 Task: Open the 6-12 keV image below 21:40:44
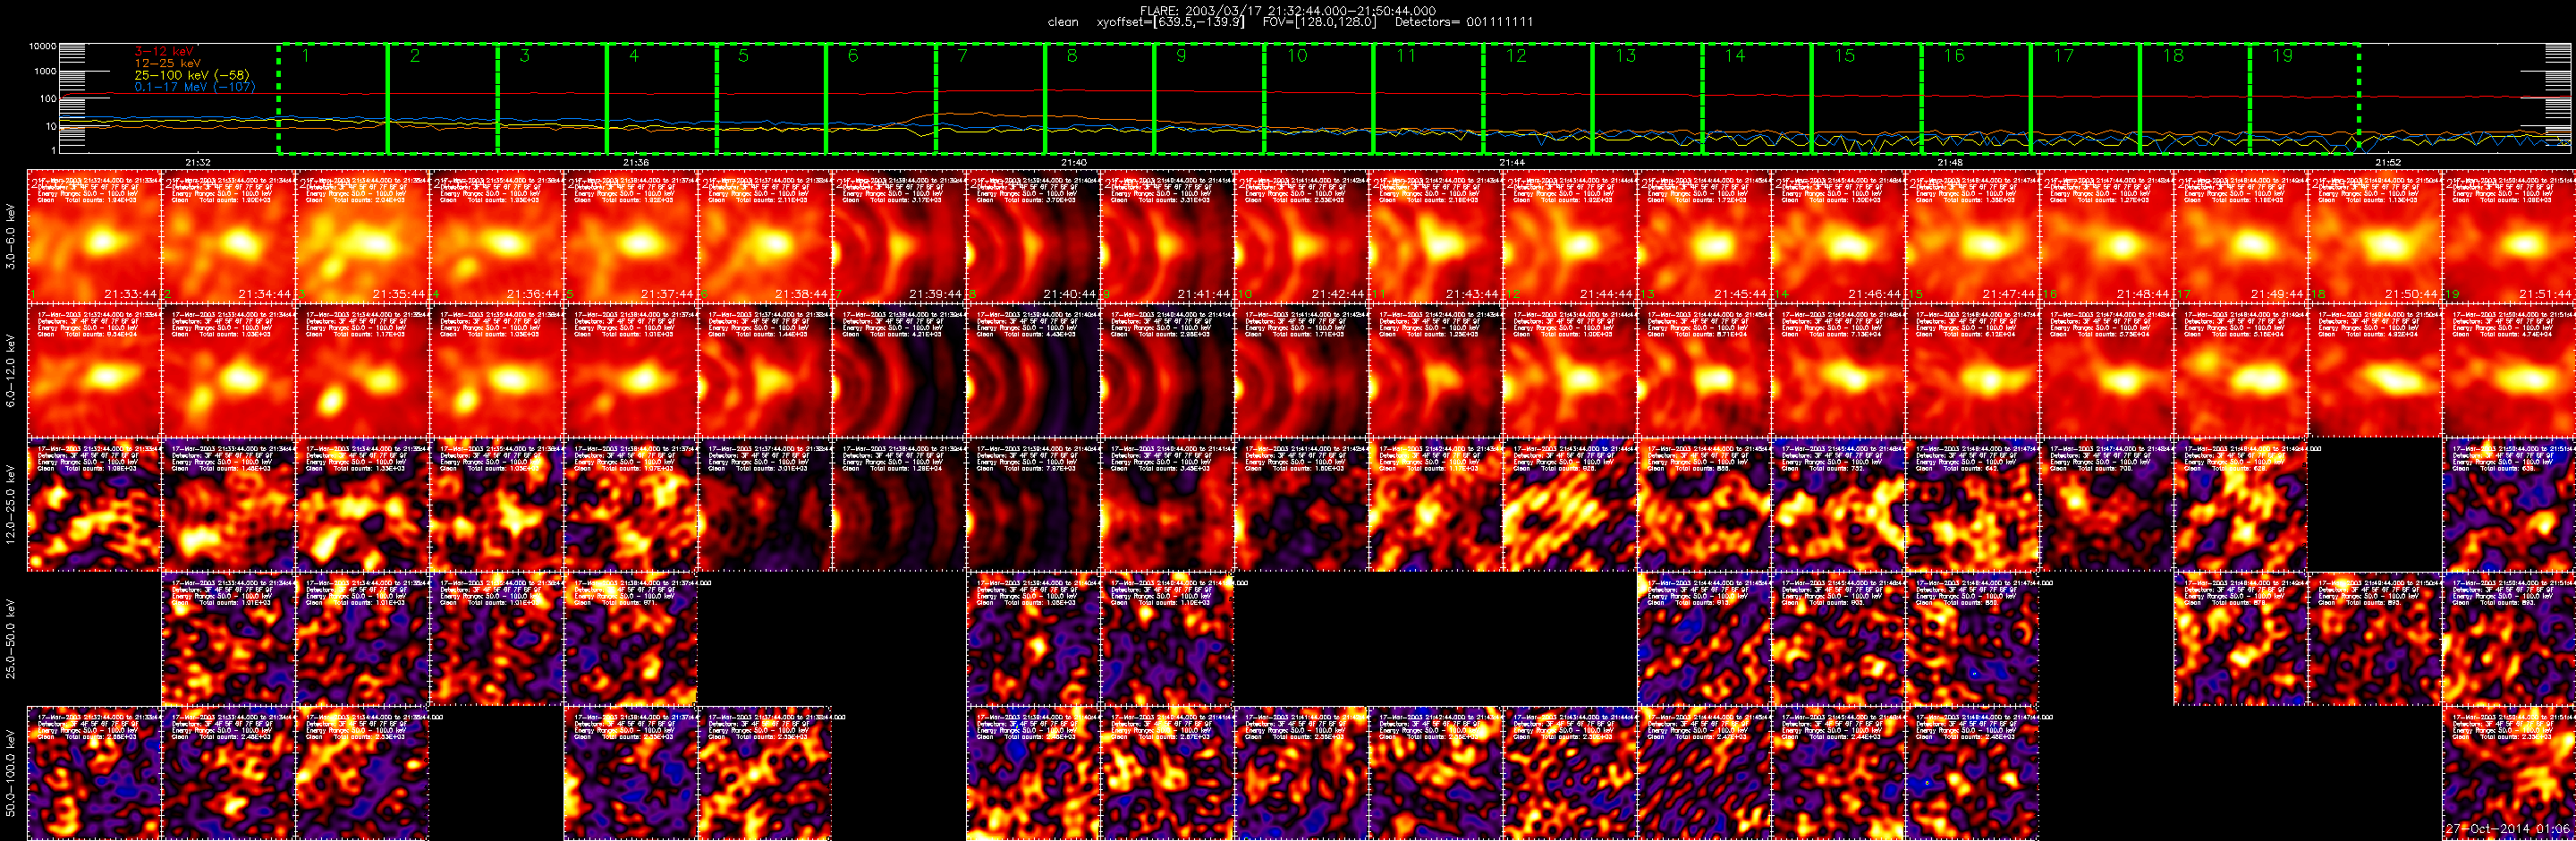(x=1033, y=370)
